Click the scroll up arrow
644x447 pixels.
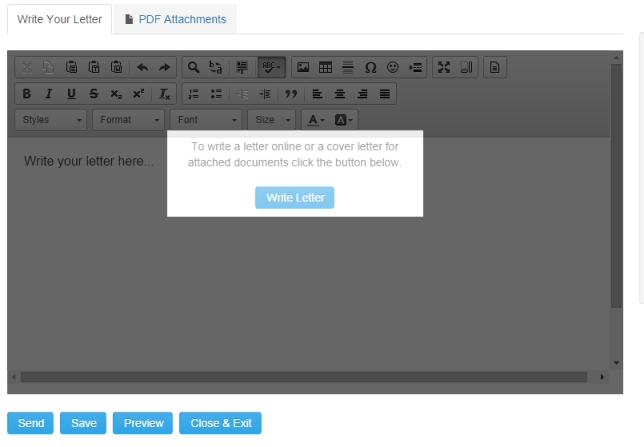[x=616, y=58]
